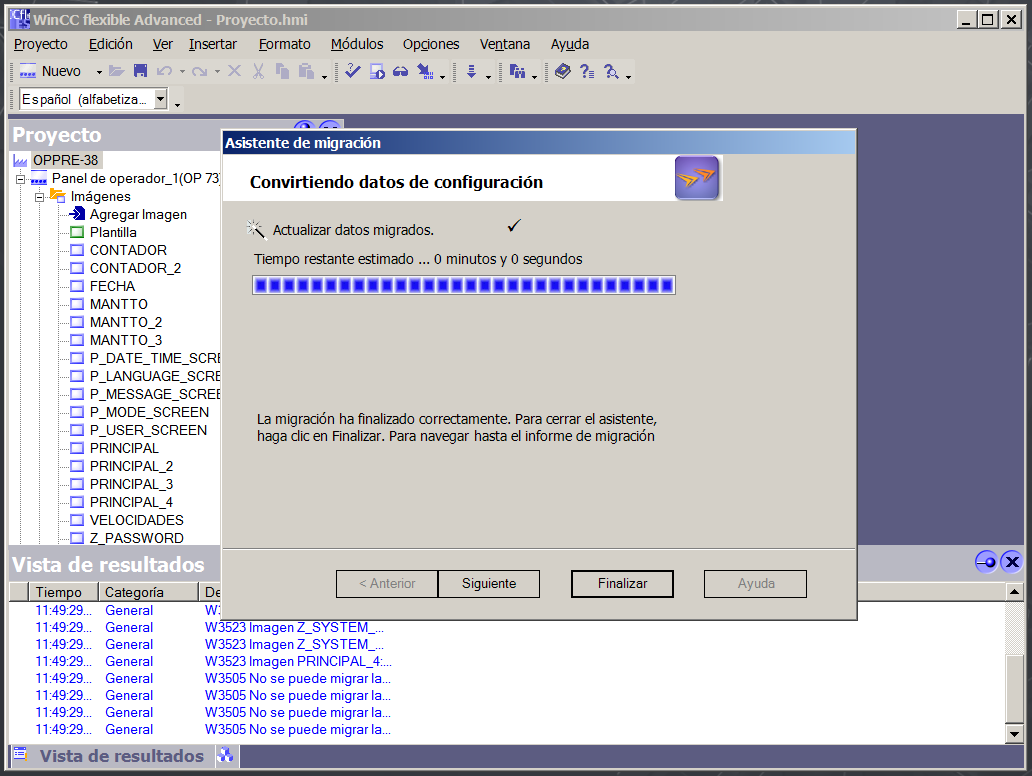
Task: Run the consistency check (checkmark) icon
Action: click(353, 71)
